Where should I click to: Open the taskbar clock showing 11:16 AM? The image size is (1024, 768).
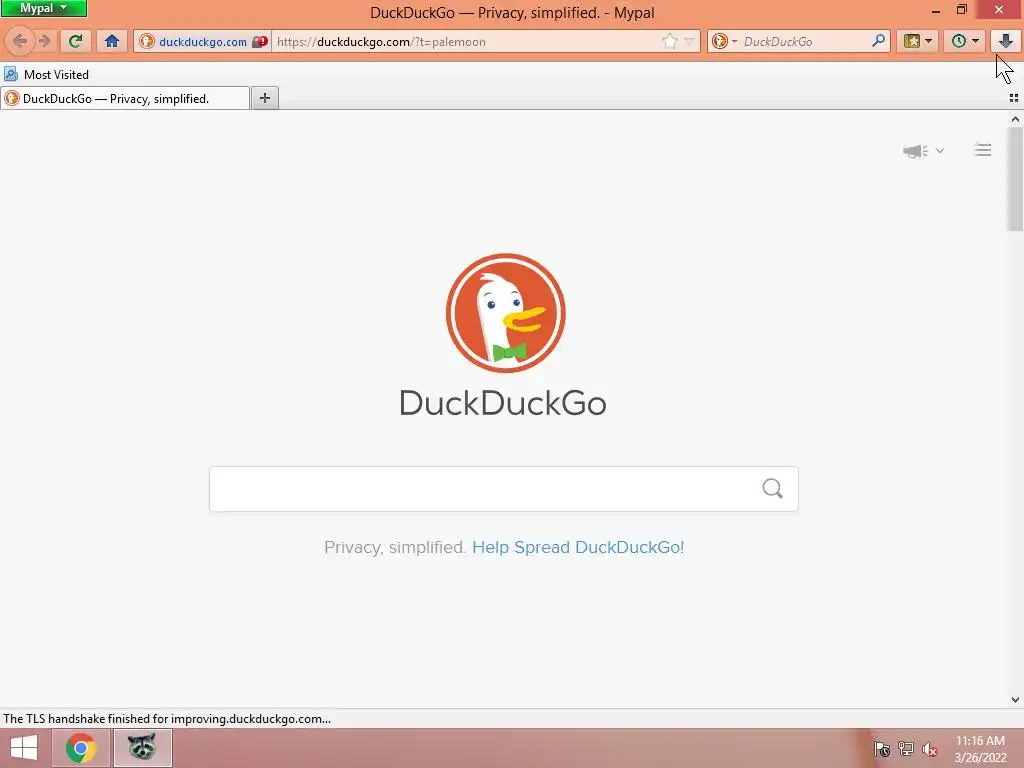click(x=980, y=749)
